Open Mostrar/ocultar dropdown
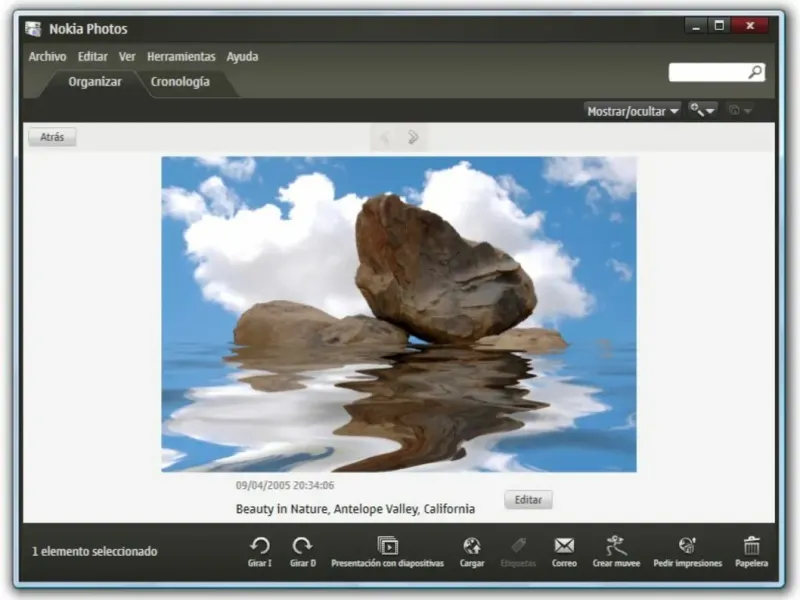This screenshot has height=600, width=800. pos(632,111)
